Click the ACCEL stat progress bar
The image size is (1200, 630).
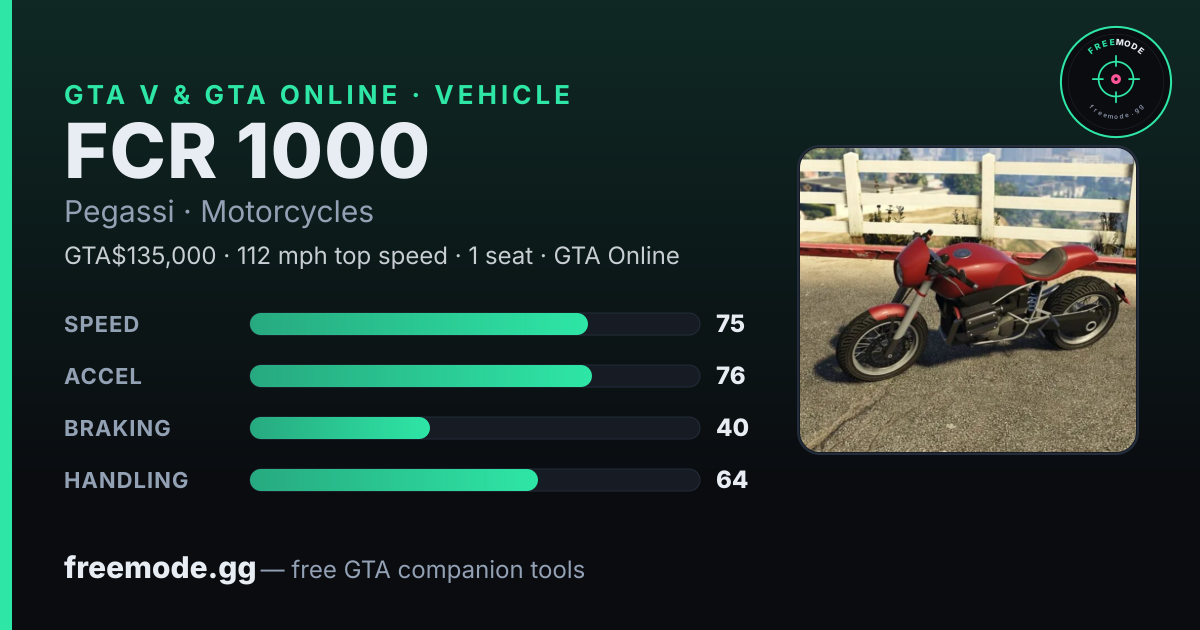point(474,376)
